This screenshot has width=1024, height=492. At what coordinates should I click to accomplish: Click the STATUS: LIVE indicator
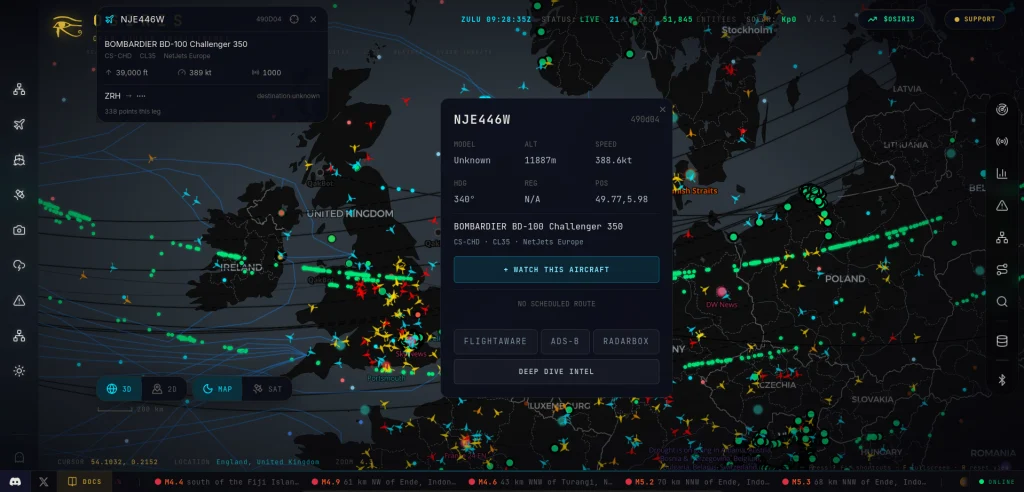click(570, 19)
